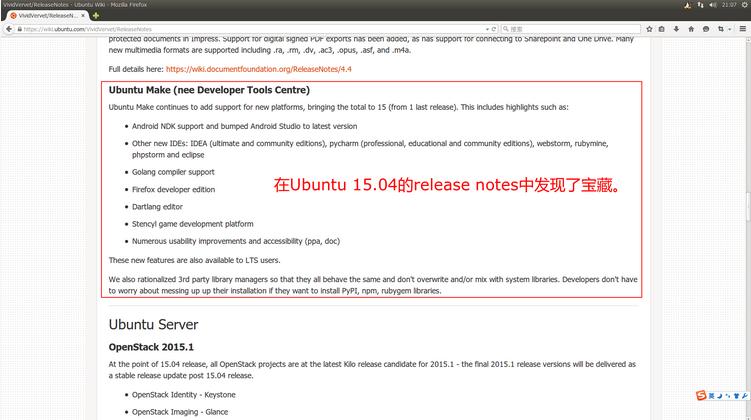Click the "Golang compiler support" bullet
Image resolution: width=751 pixels, height=420 pixels.
pyautogui.click(x=173, y=172)
